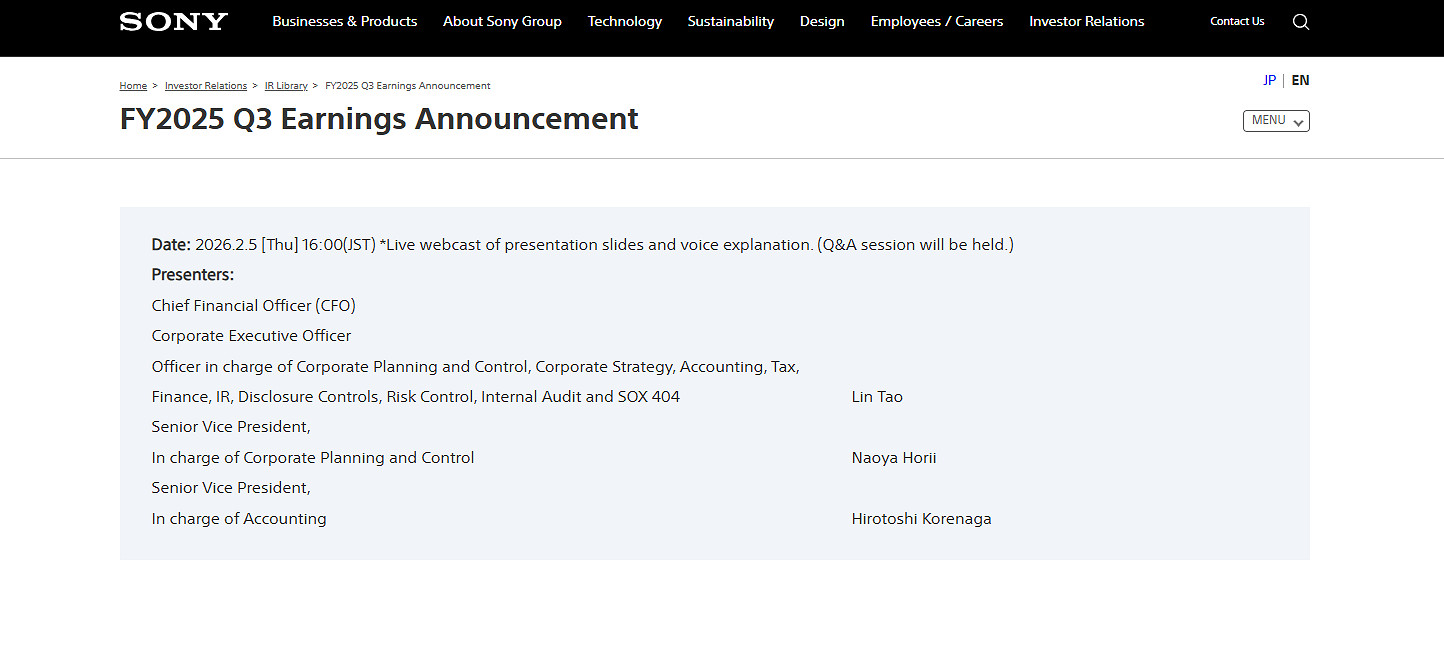This screenshot has width=1444, height=659.
Task: Go to Design in the top navigation
Action: tap(822, 21)
